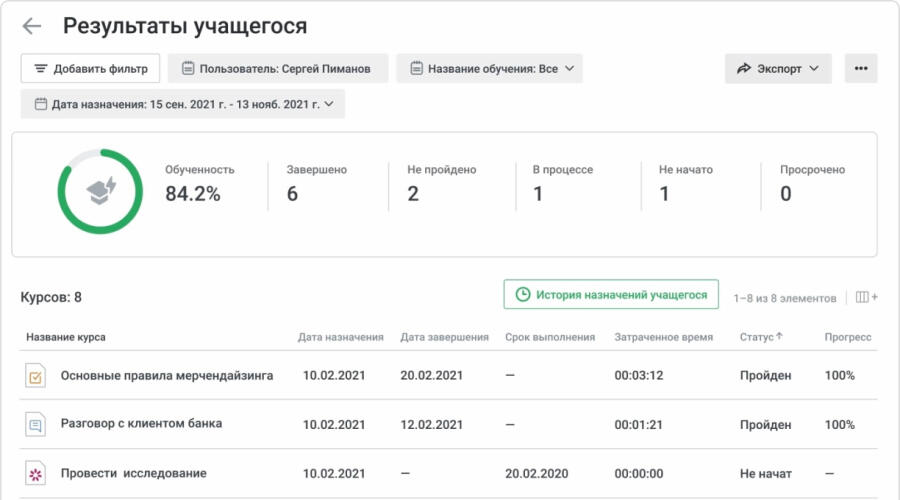Image resolution: width=900 pixels, height=500 pixels.
Task: Click time spent 00:00:00
Action: [x=639, y=474]
